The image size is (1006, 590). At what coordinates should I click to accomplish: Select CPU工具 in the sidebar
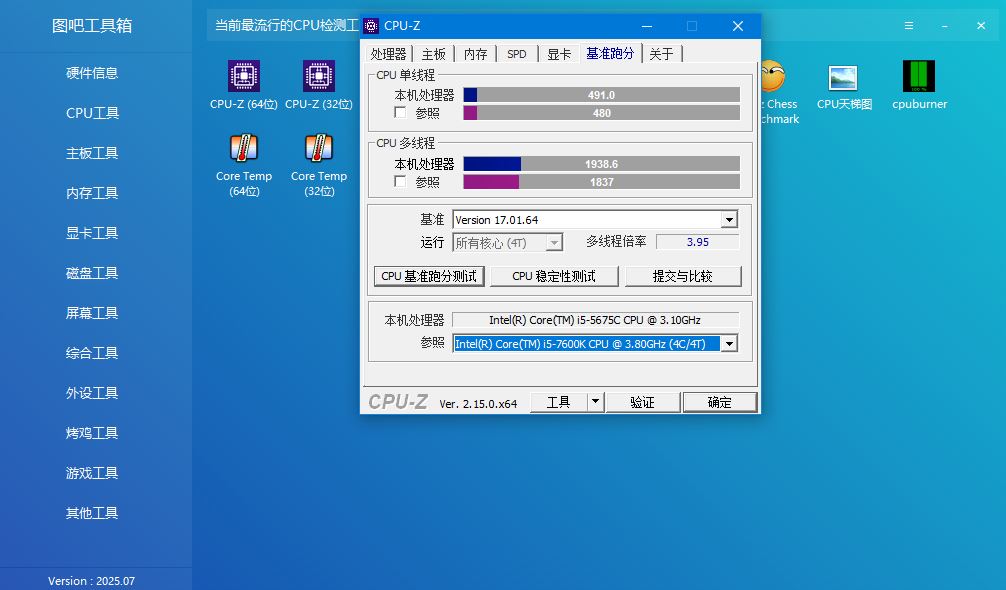pos(92,113)
